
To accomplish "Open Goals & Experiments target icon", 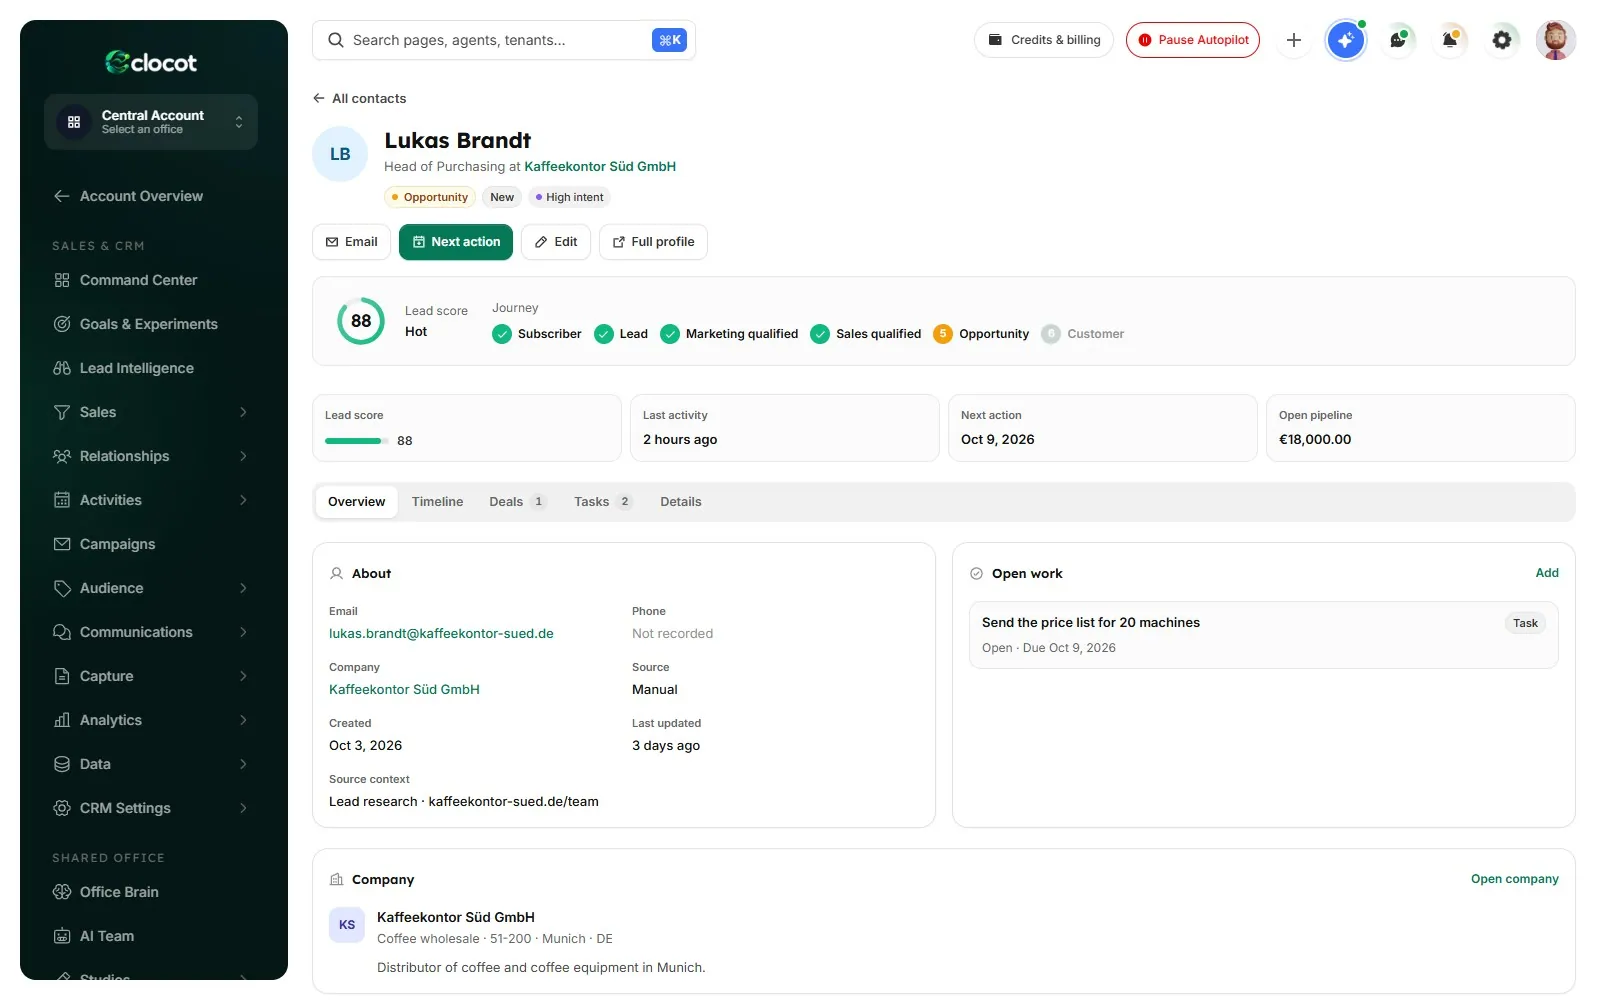I will coord(62,324).
